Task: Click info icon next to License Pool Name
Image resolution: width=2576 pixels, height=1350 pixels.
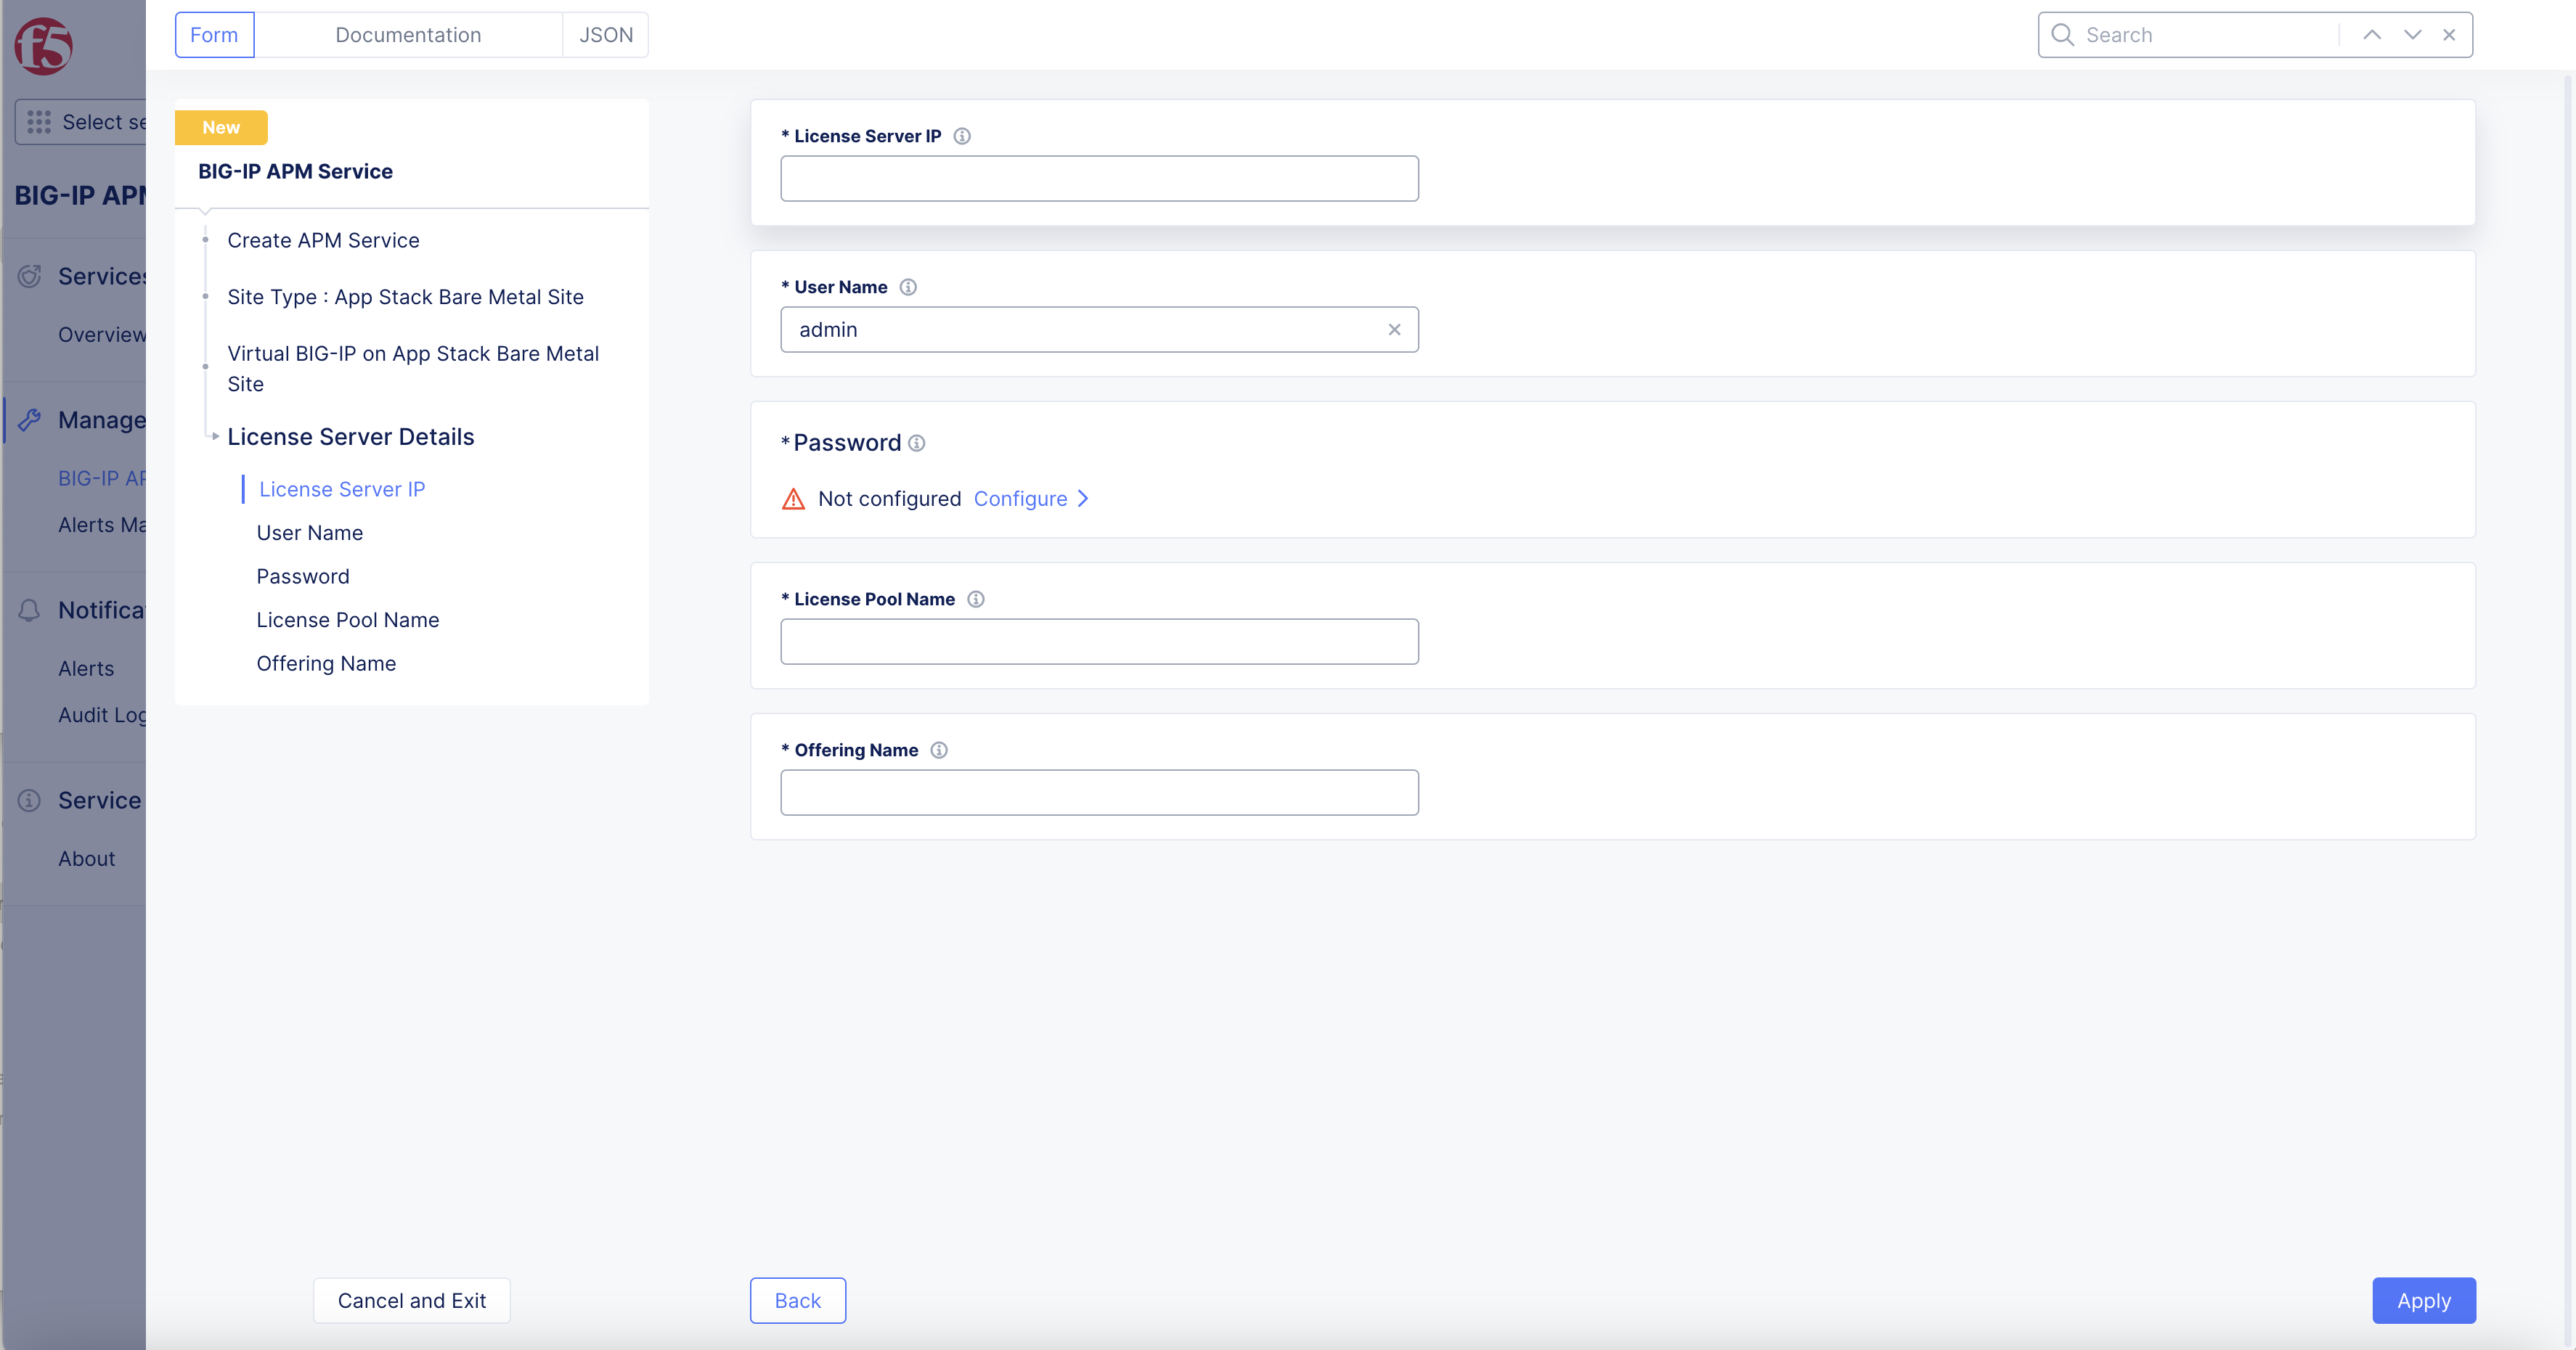Action: [x=976, y=599]
